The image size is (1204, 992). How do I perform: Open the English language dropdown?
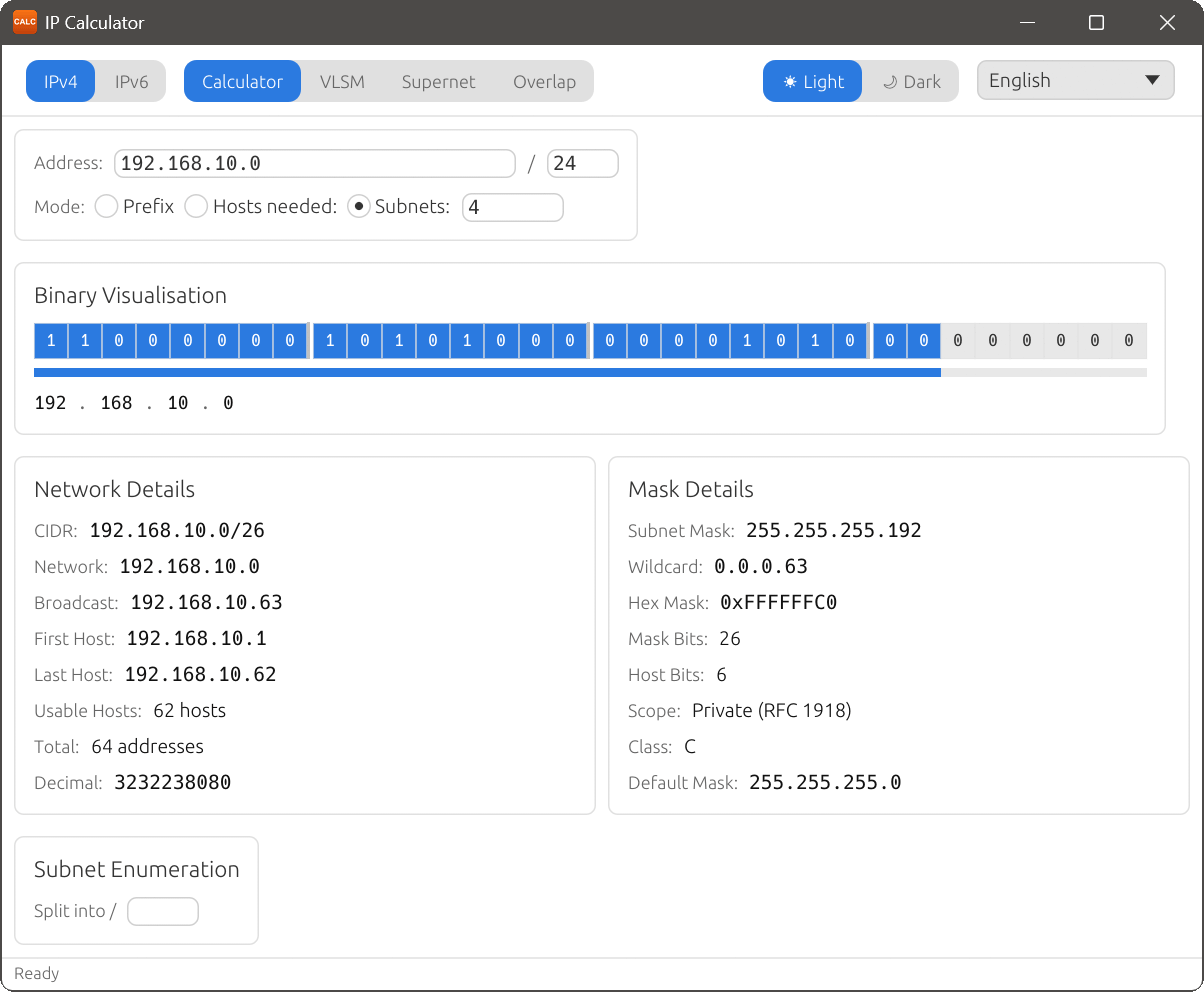[1075, 80]
